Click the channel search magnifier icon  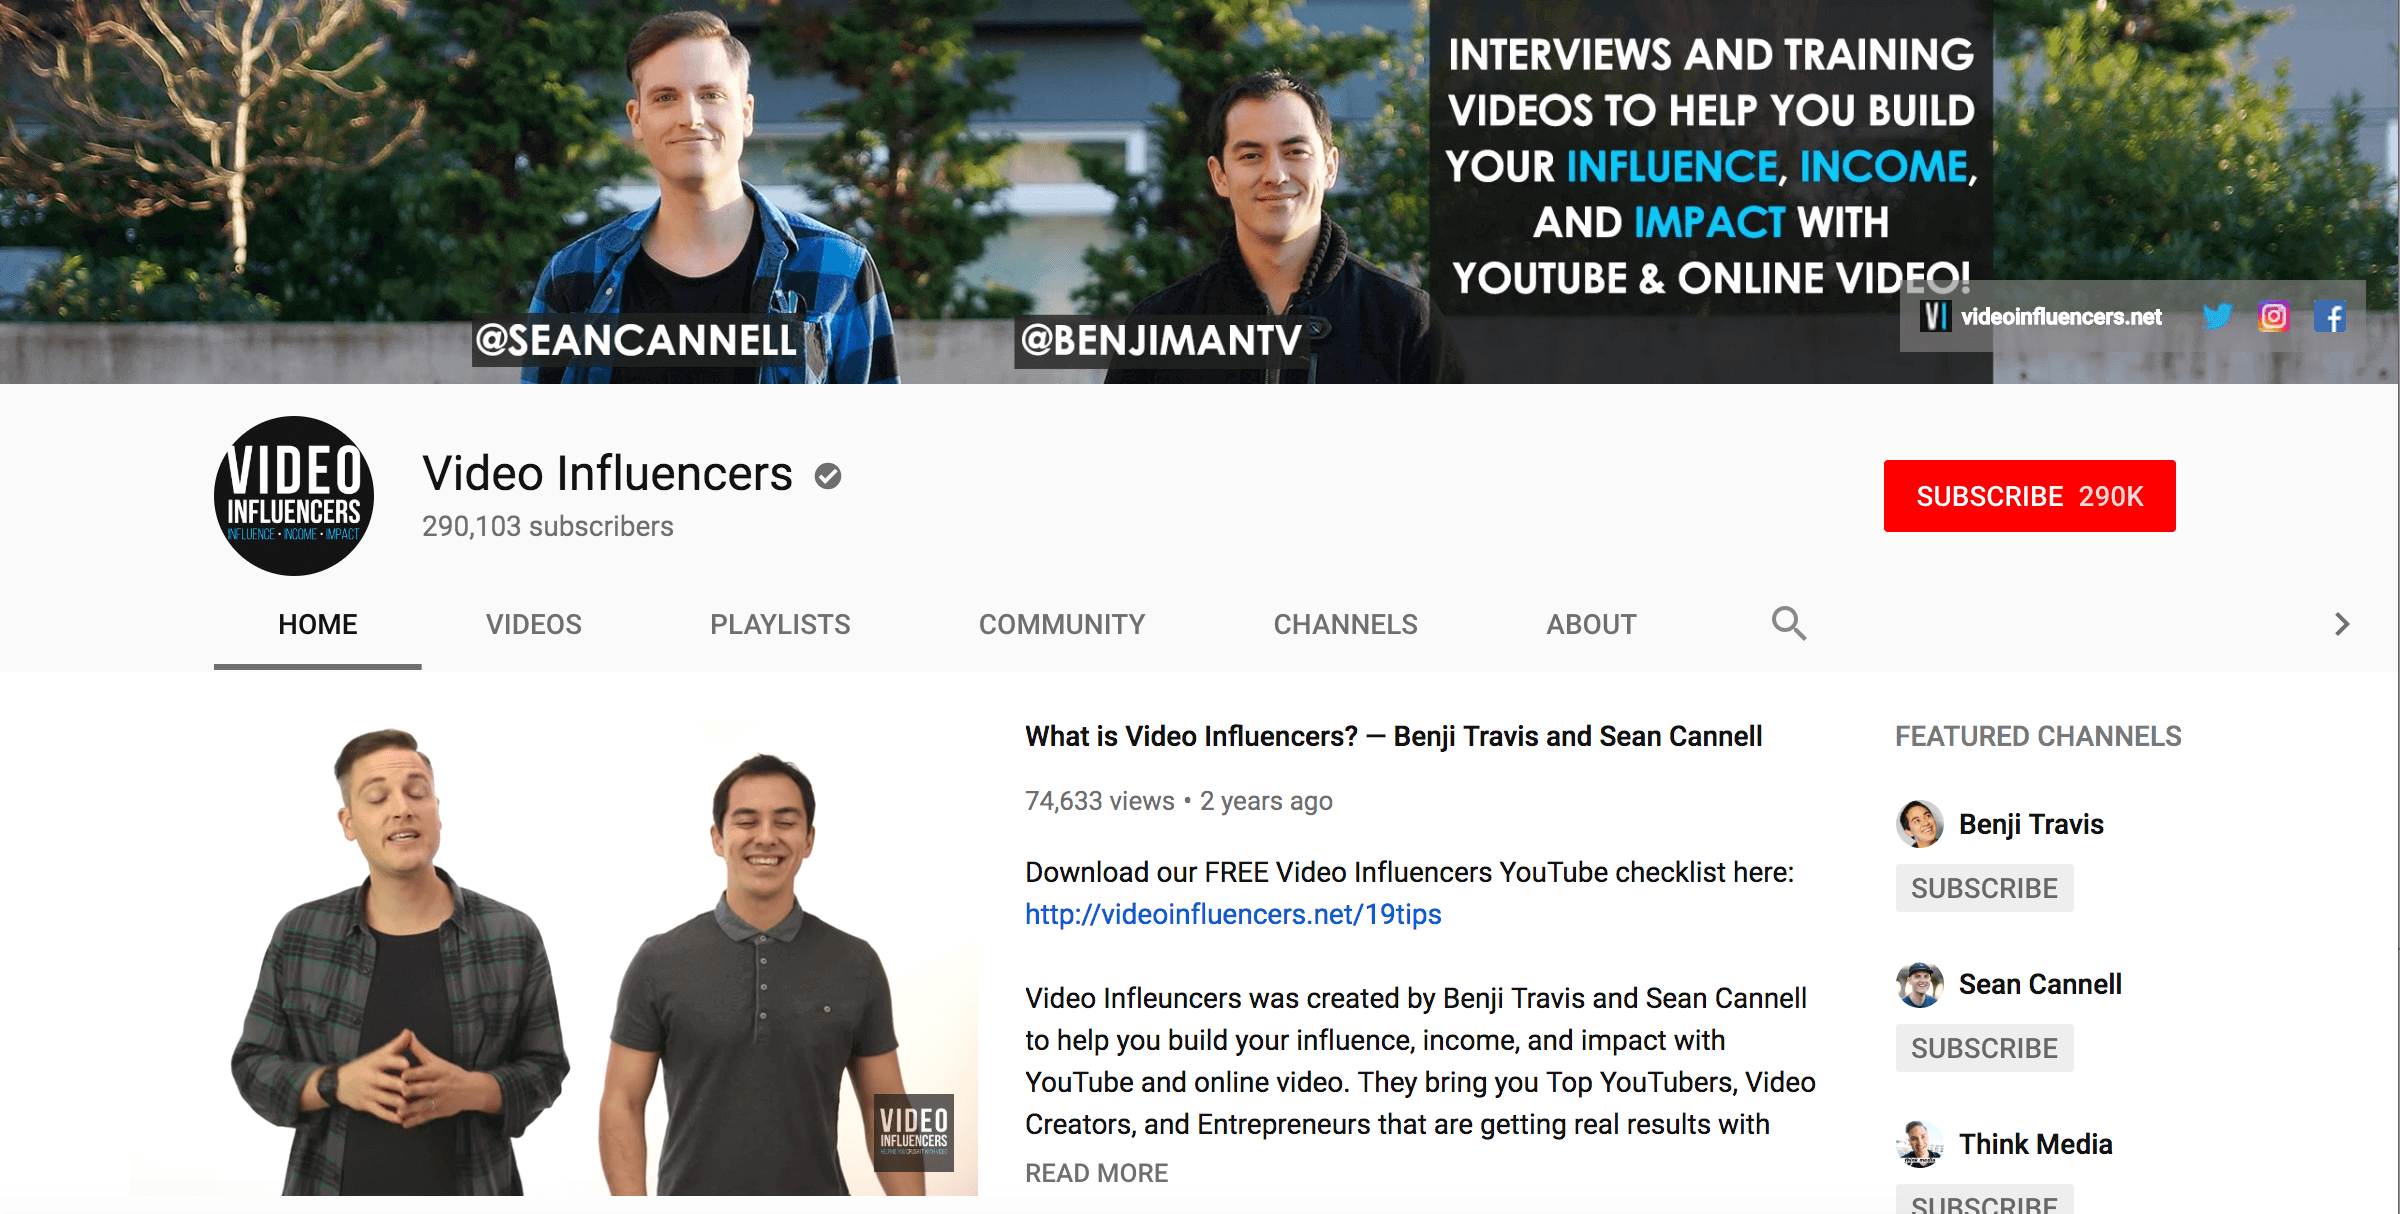click(1789, 624)
